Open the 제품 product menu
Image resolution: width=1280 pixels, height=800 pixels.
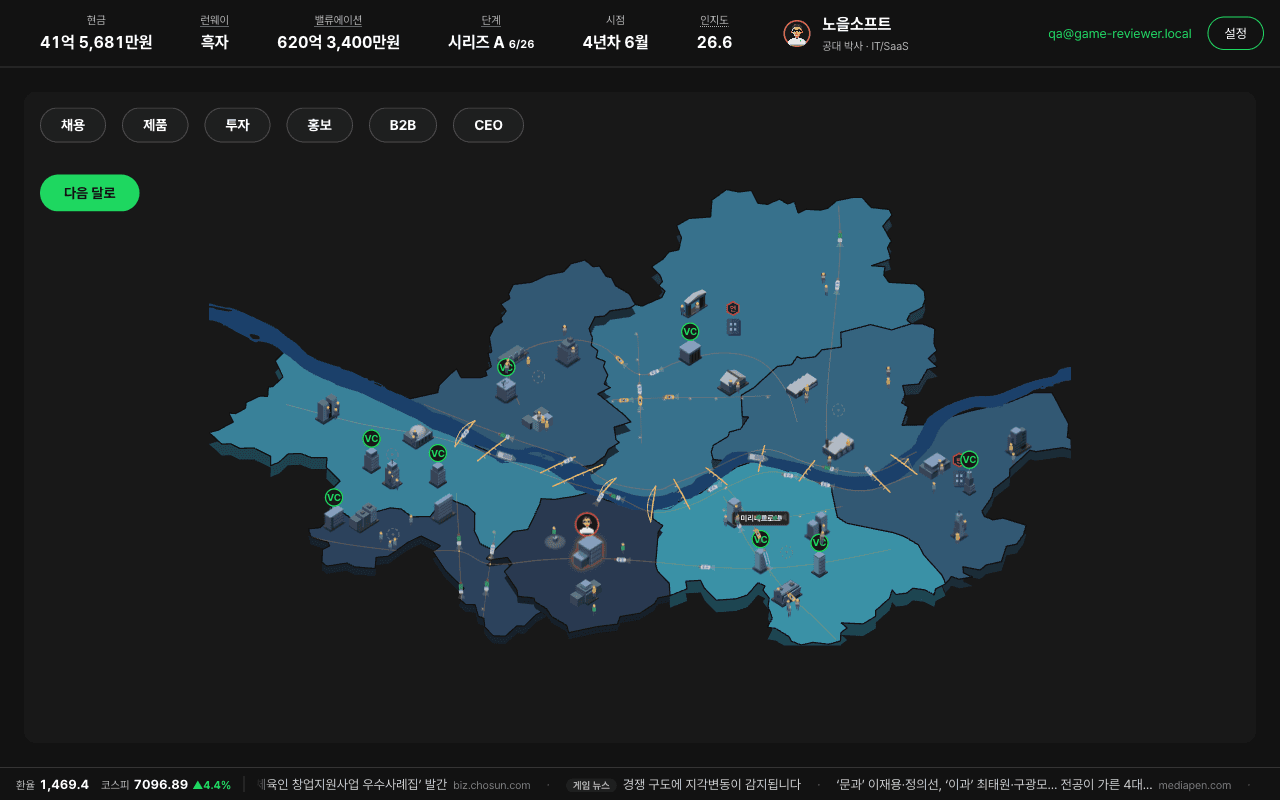click(x=155, y=125)
